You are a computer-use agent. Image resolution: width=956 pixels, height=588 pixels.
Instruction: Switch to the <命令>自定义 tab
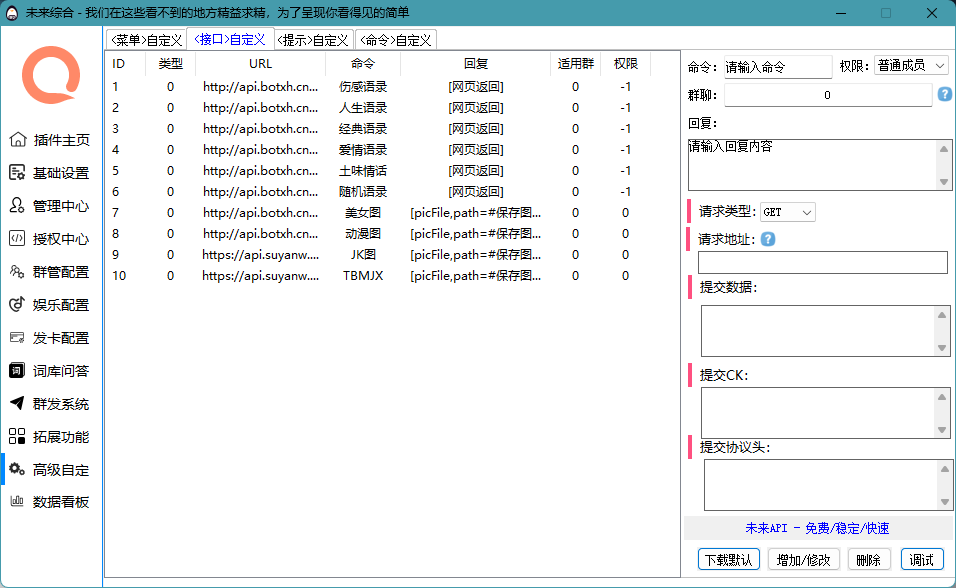(396, 40)
